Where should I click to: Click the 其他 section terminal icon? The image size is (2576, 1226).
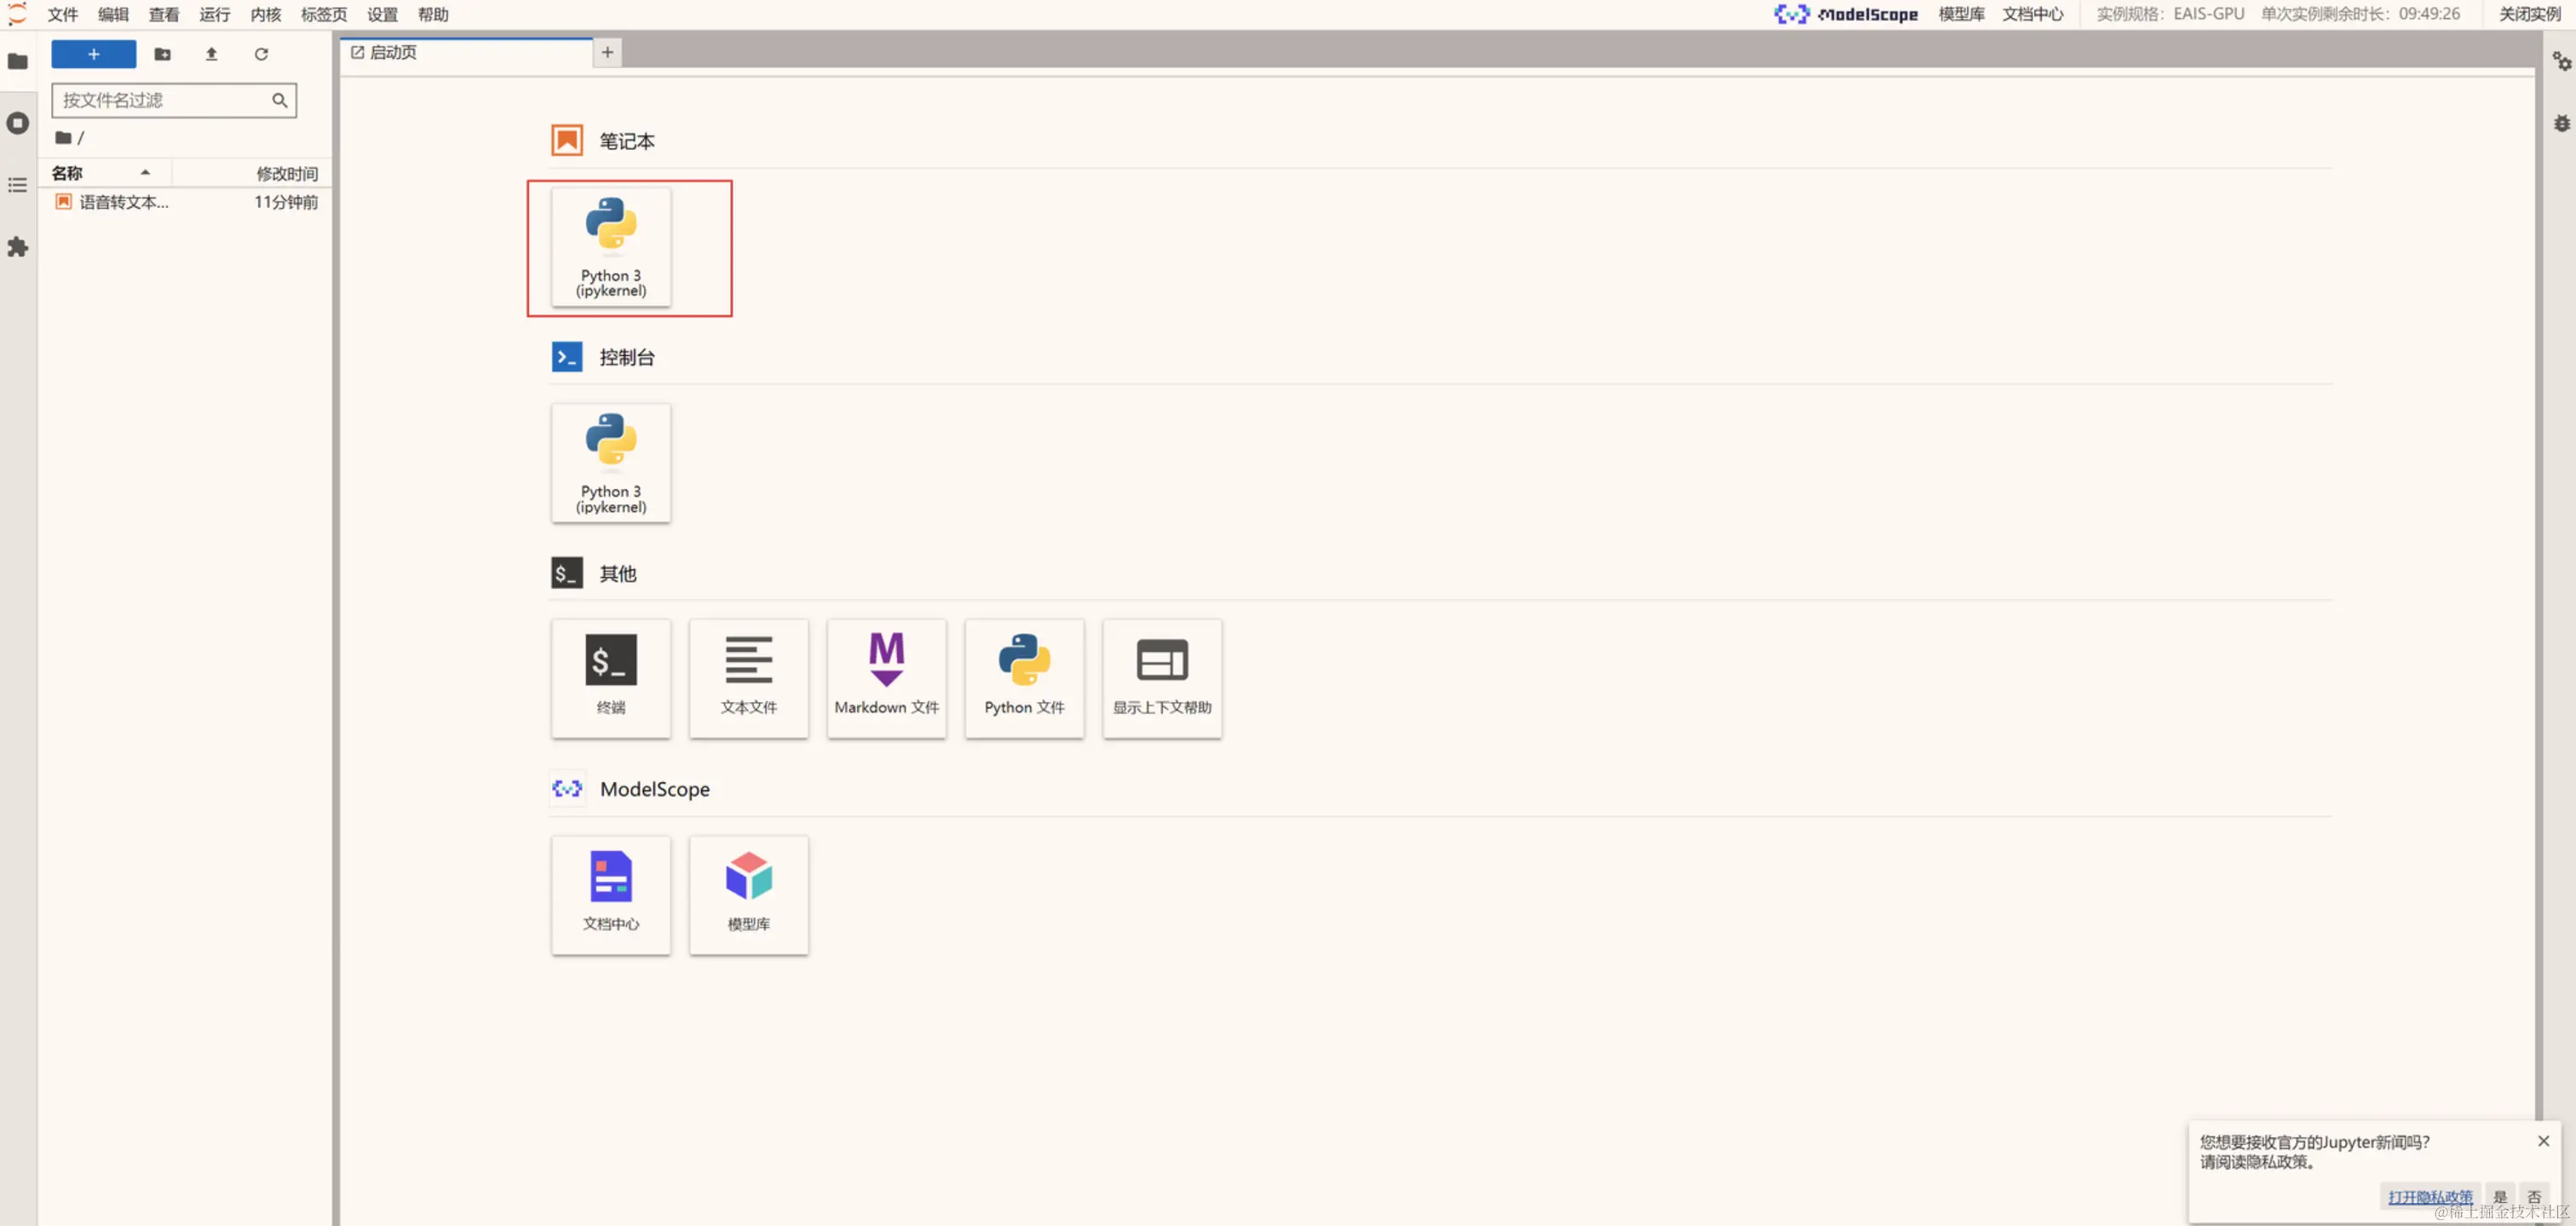point(567,573)
